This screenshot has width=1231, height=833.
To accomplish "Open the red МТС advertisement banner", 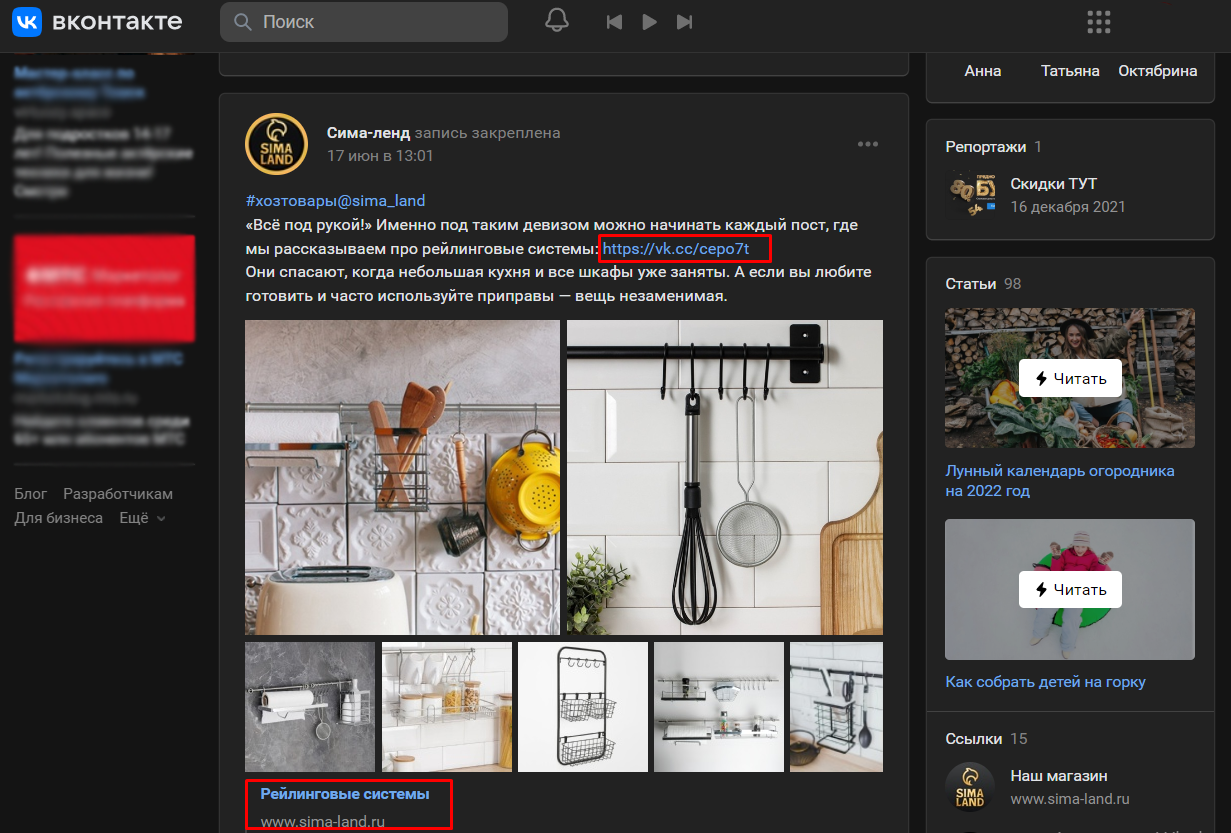I will [104, 288].
